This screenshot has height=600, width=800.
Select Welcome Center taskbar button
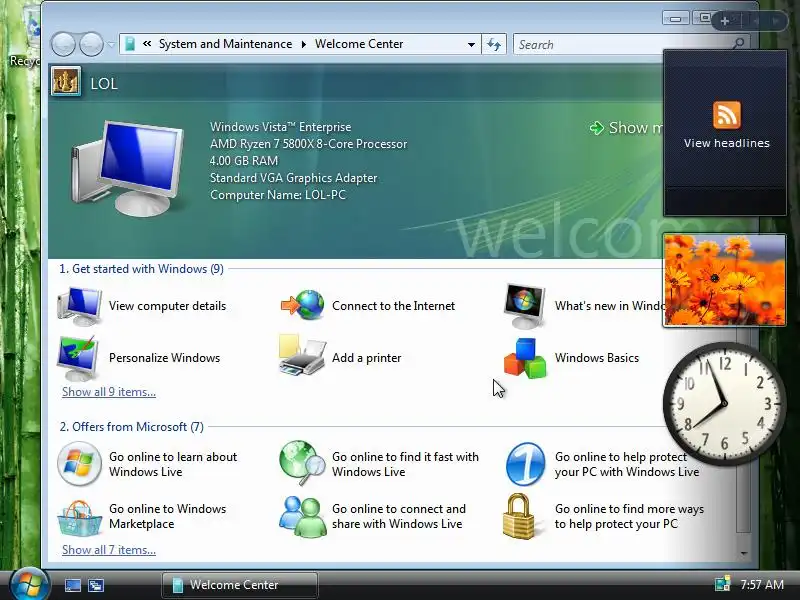(x=240, y=585)
